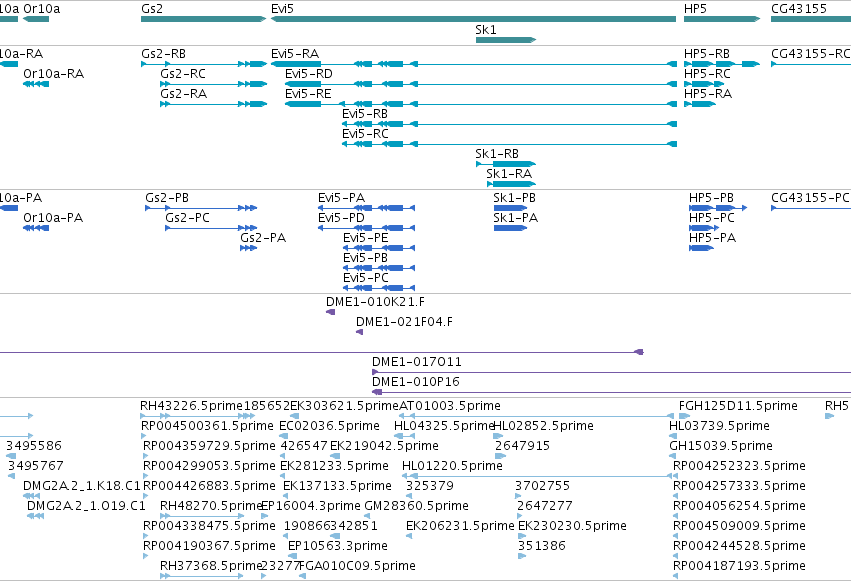Select the DME1-010P16 BAC label
The image size is (851, 581).
pos(416,382)
